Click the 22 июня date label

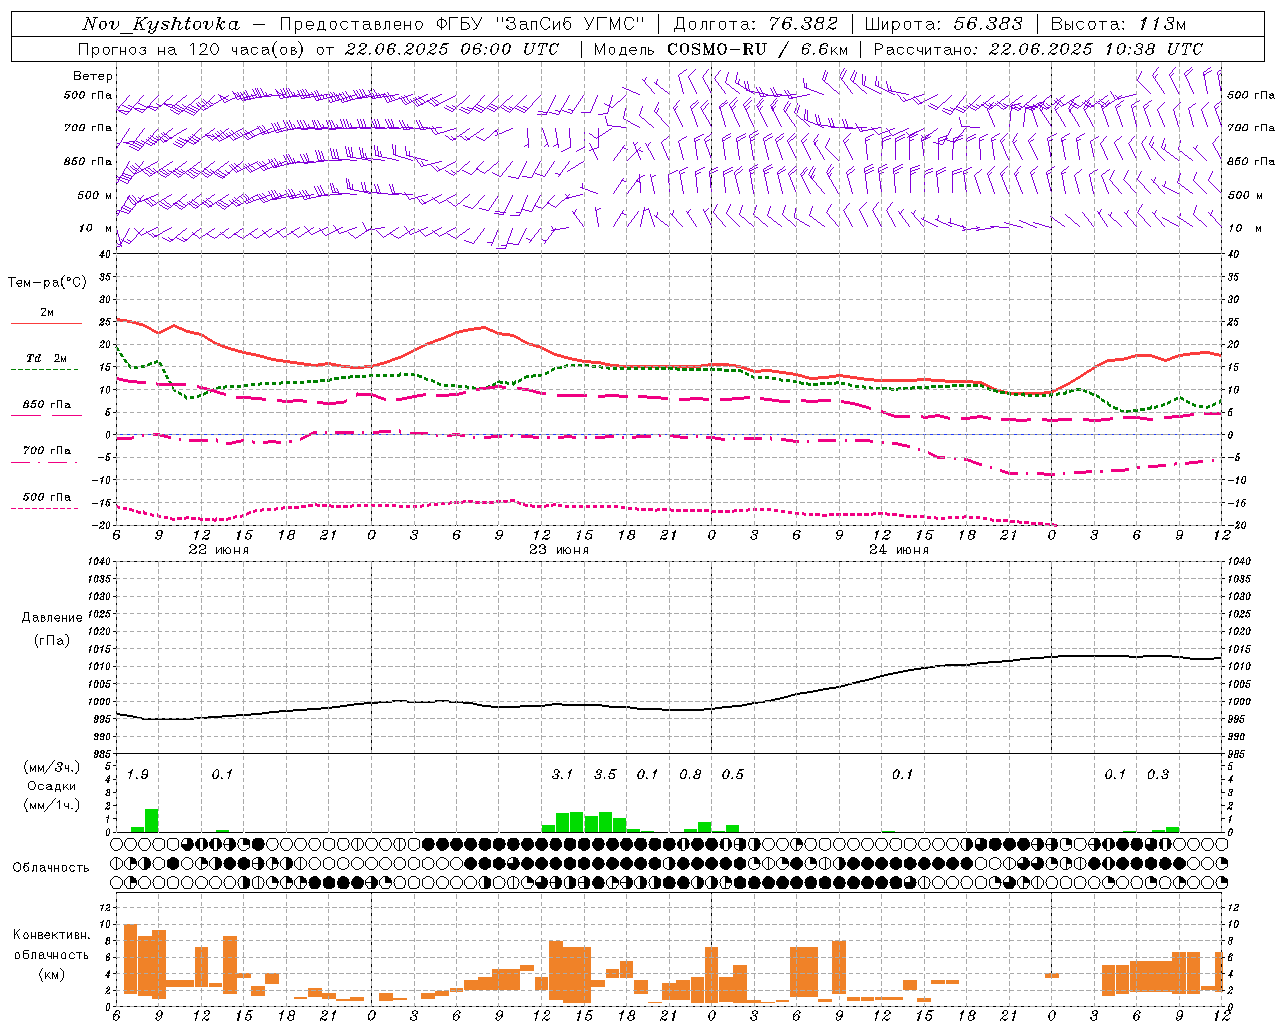point(219,550)
